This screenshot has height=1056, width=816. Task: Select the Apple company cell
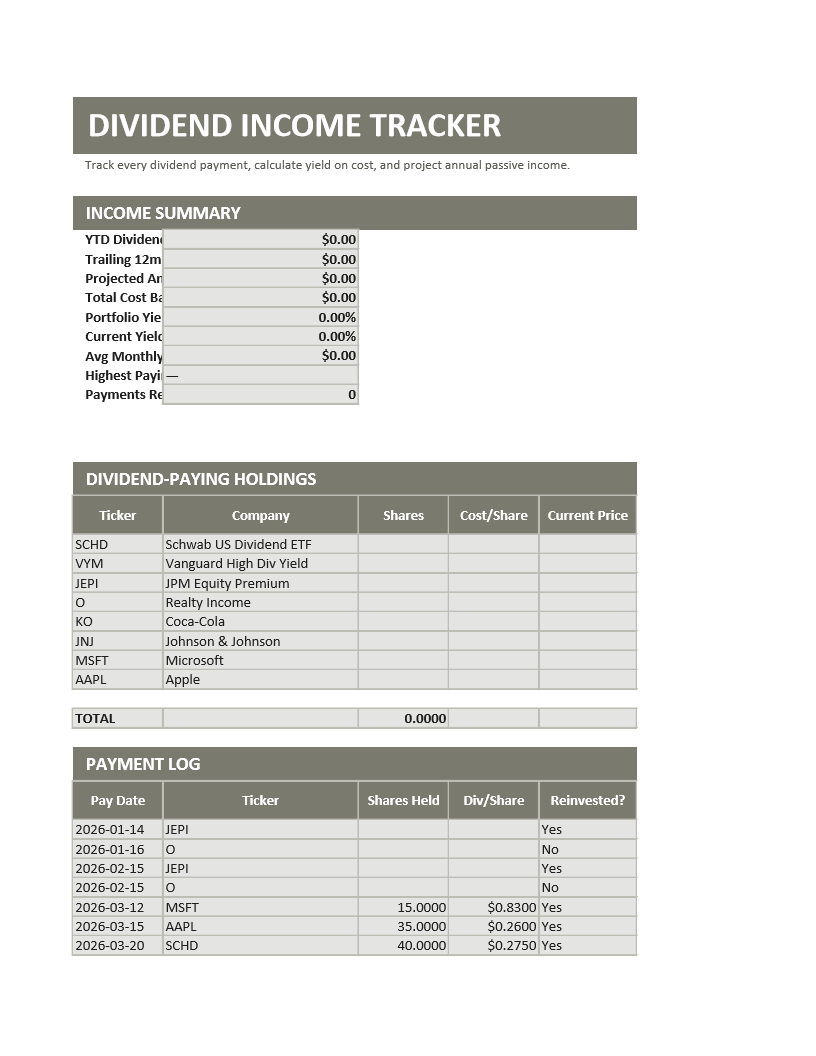click(261, 680)
